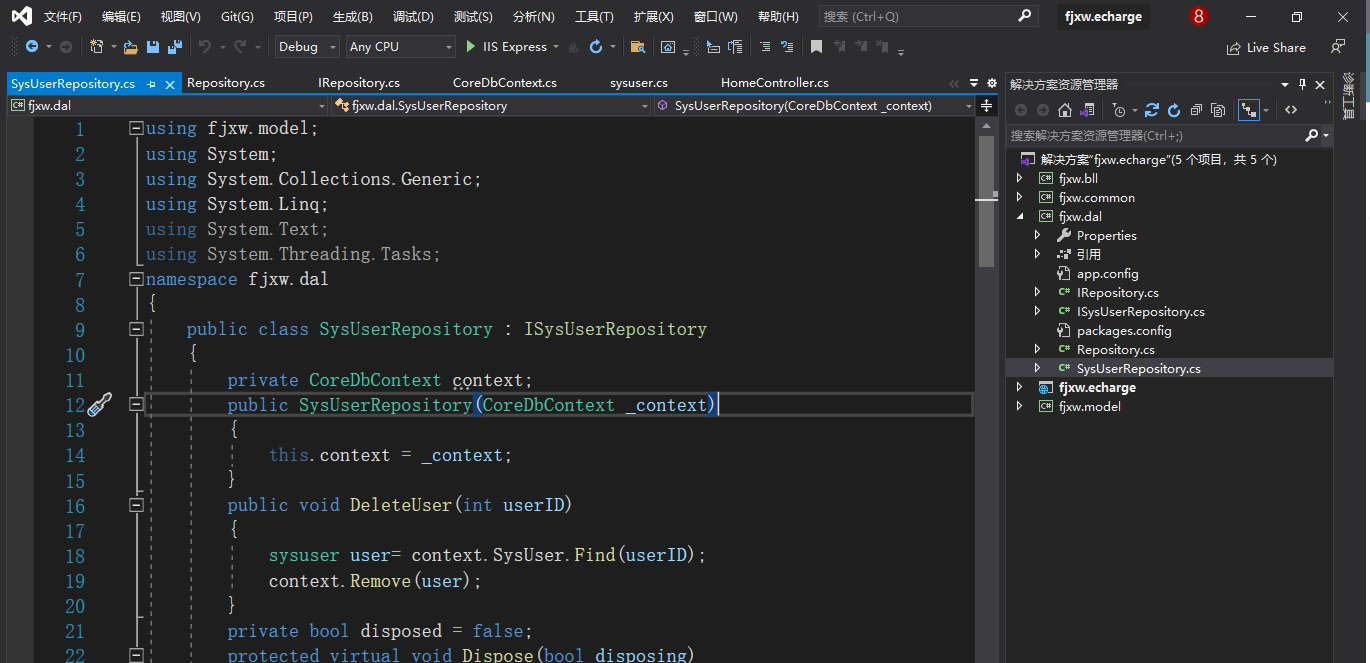This screenshot has width=1370, height=663.
Task: Toggle Show All Files in Solution Explorer
Action: [x=1217, y=110]
